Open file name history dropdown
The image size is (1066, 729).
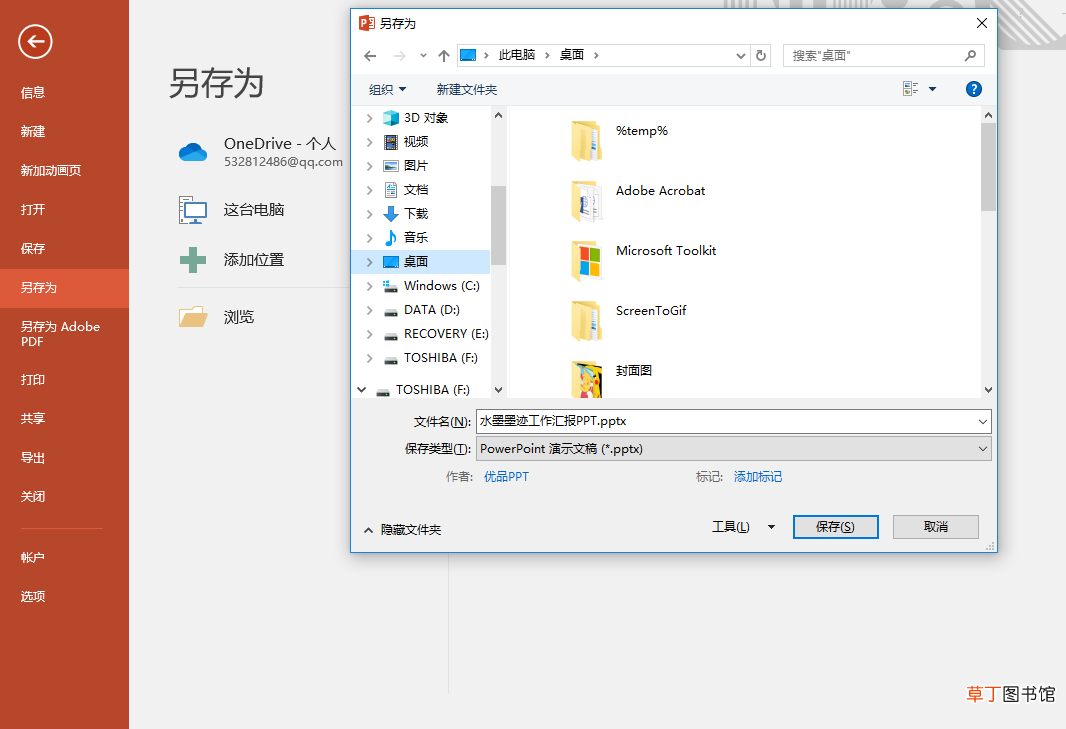(982, 422)
